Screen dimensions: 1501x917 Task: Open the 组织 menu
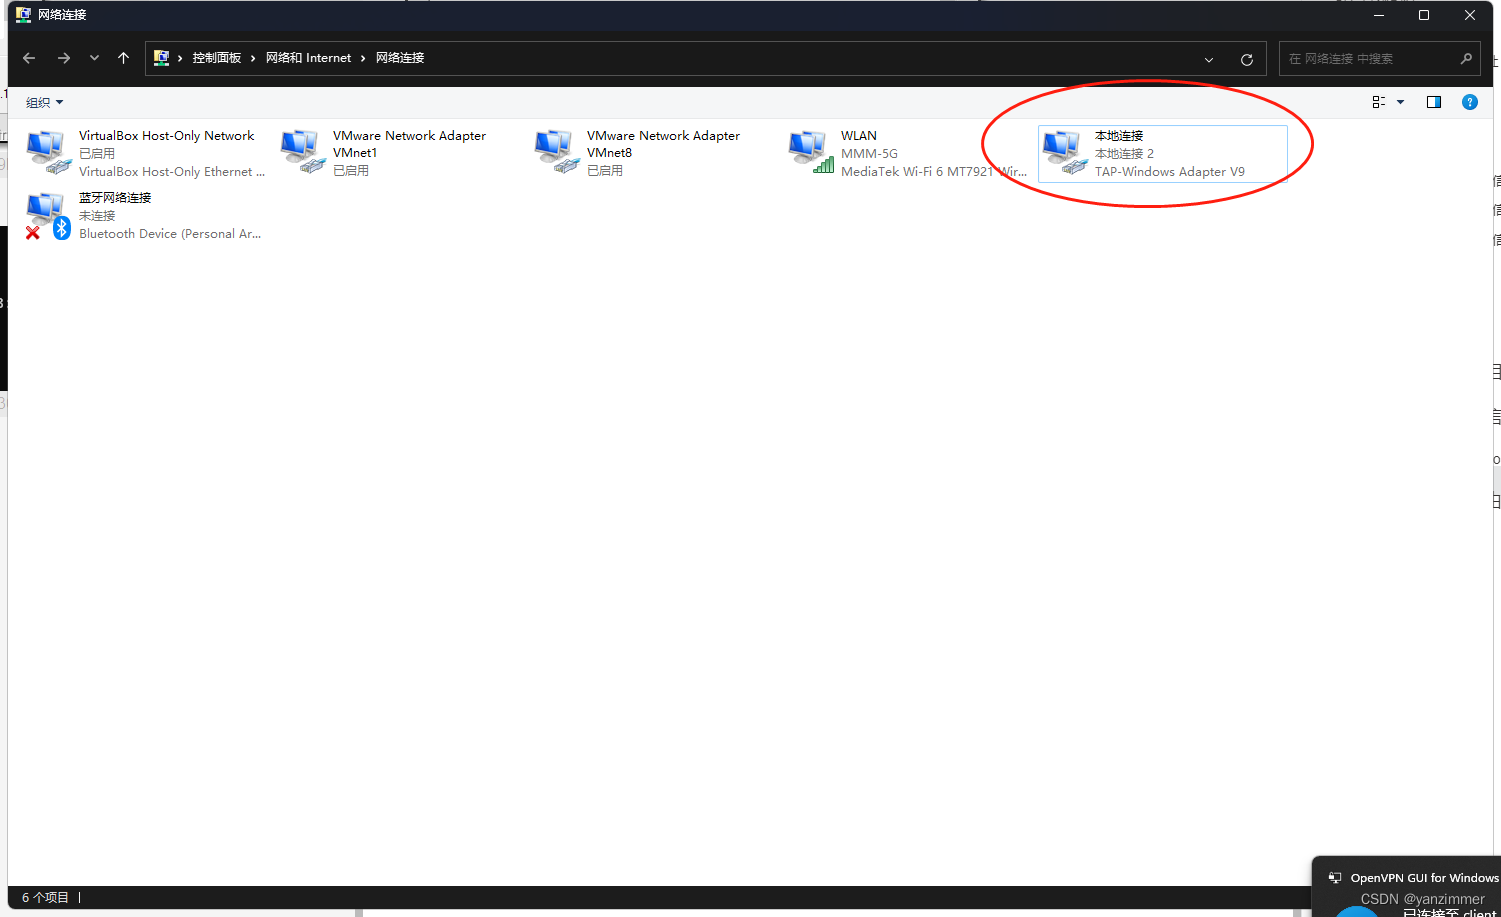tap(44, 102)
